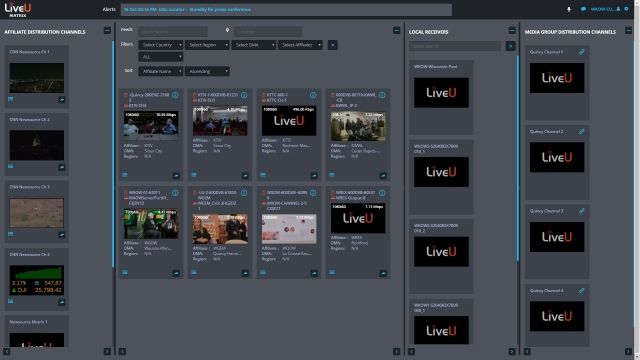Collapse the Affiliate Distribution Channels panel
640x360 pixels.
[107, 30]
